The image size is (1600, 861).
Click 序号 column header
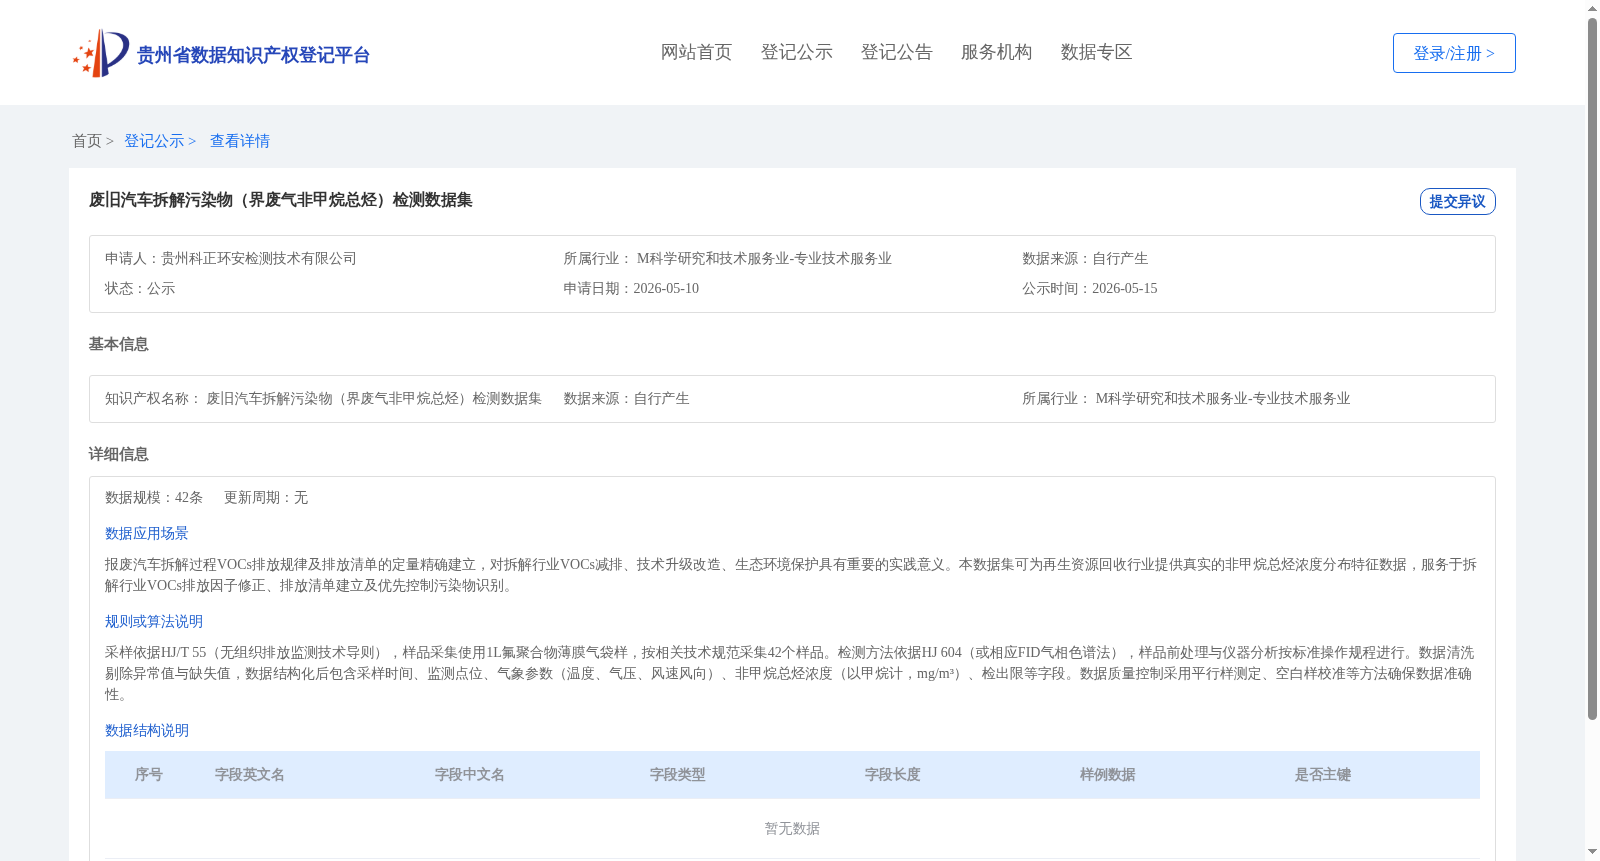pyautogui.click(x=149, y=775)
